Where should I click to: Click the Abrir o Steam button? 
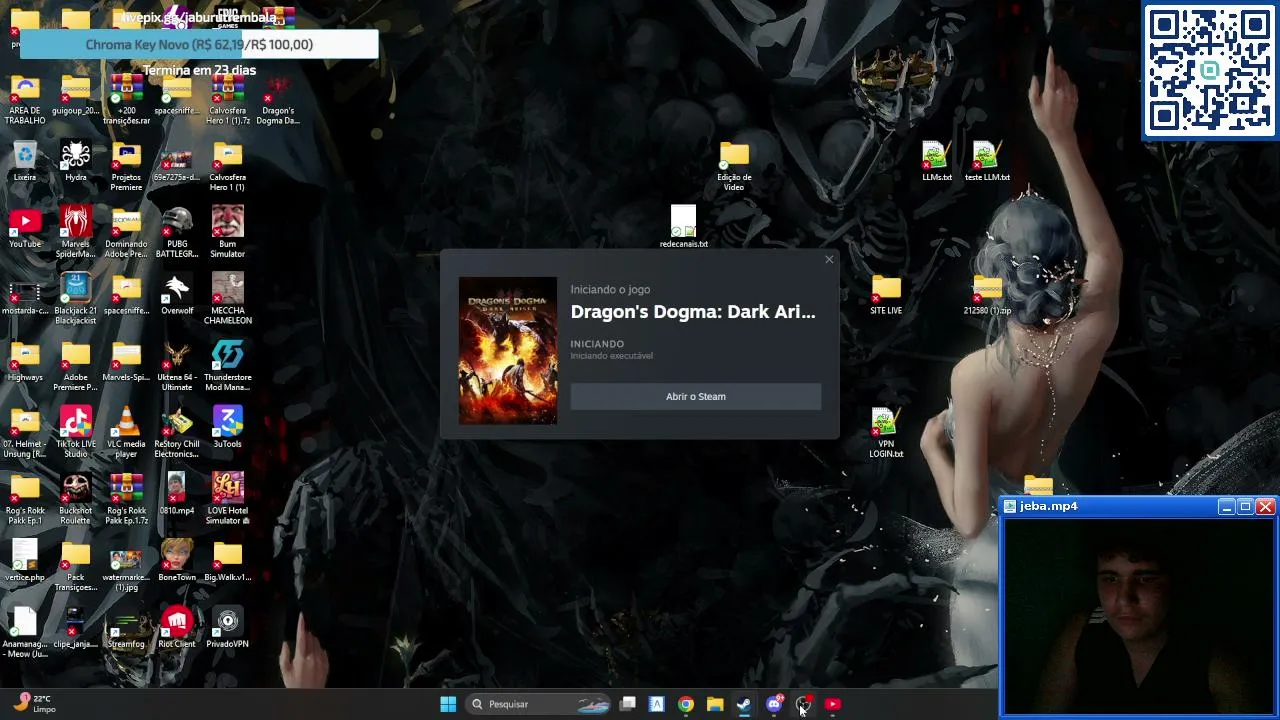696,396
